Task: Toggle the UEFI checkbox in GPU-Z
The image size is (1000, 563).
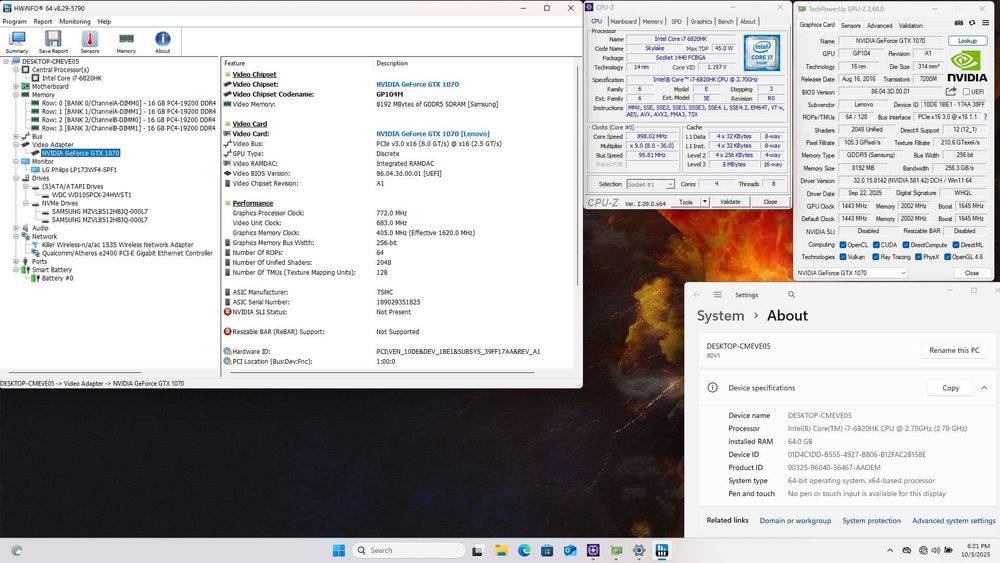Action: click(966, 92)
